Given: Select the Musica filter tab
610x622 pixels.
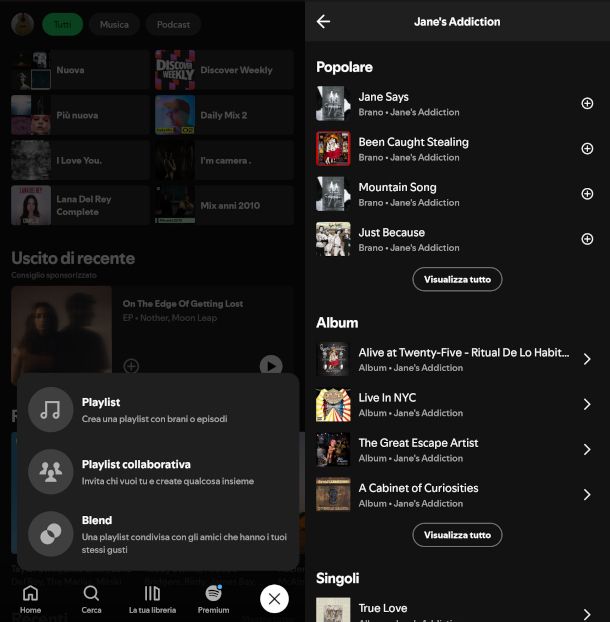Looking at the screenshot, I should coord(114,24).
